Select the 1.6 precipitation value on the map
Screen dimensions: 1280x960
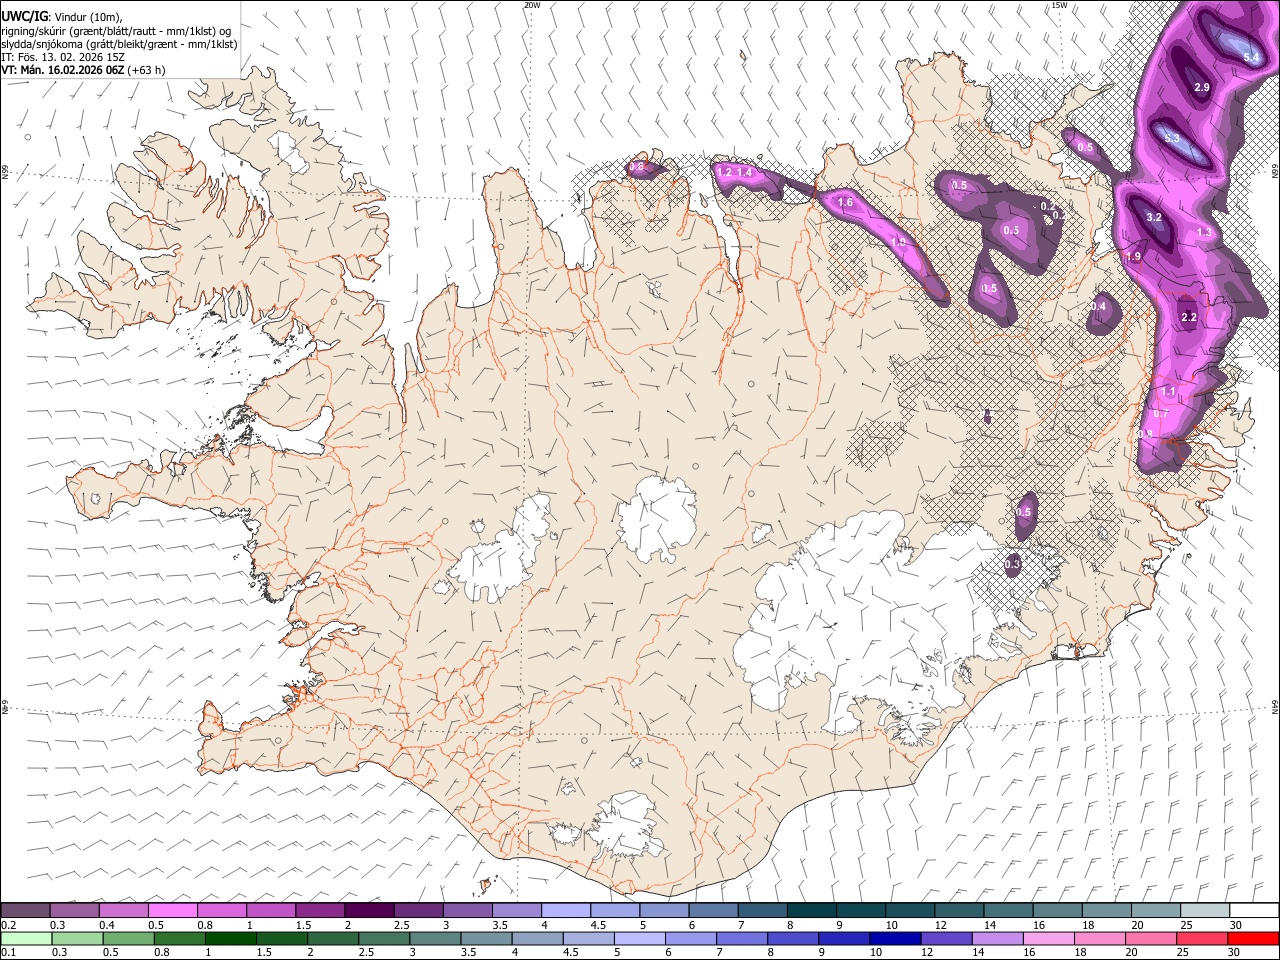(845, 203)
